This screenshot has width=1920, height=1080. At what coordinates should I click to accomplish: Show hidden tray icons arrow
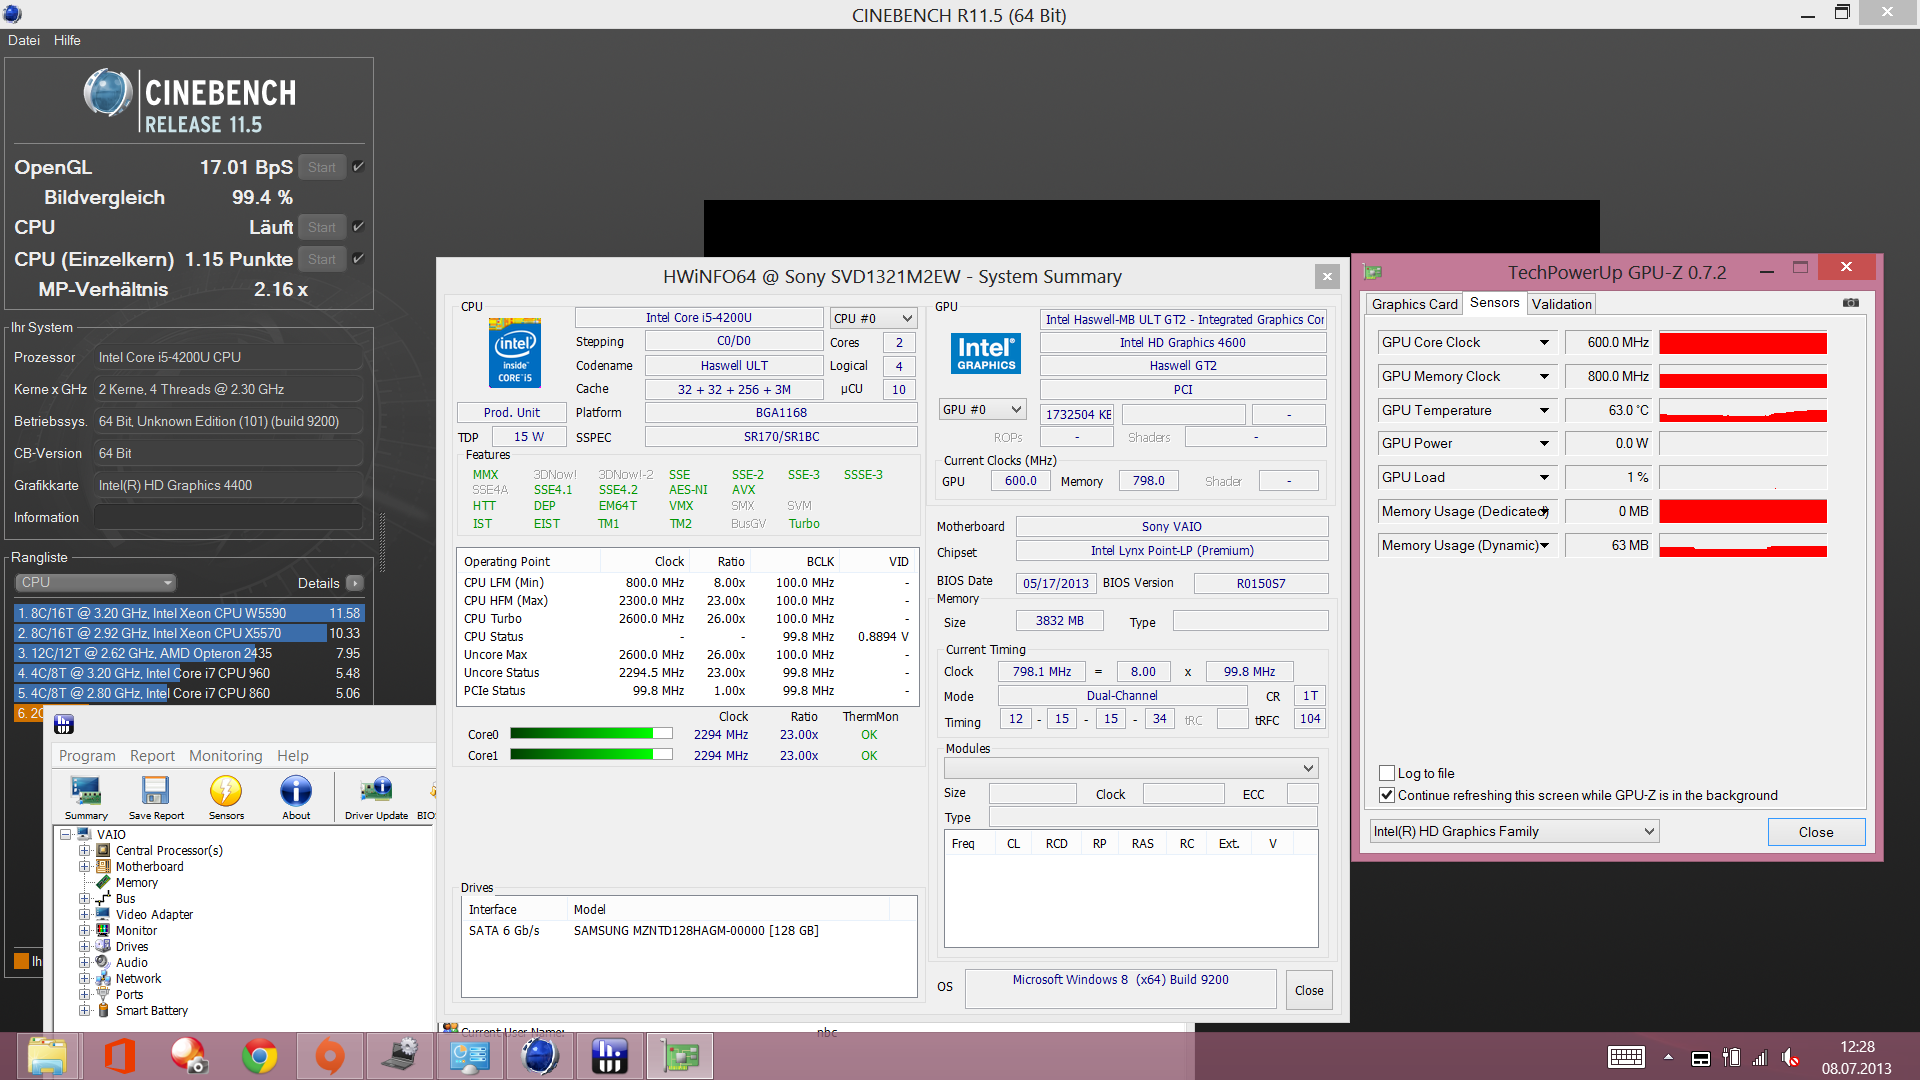coord(1668,1058)
